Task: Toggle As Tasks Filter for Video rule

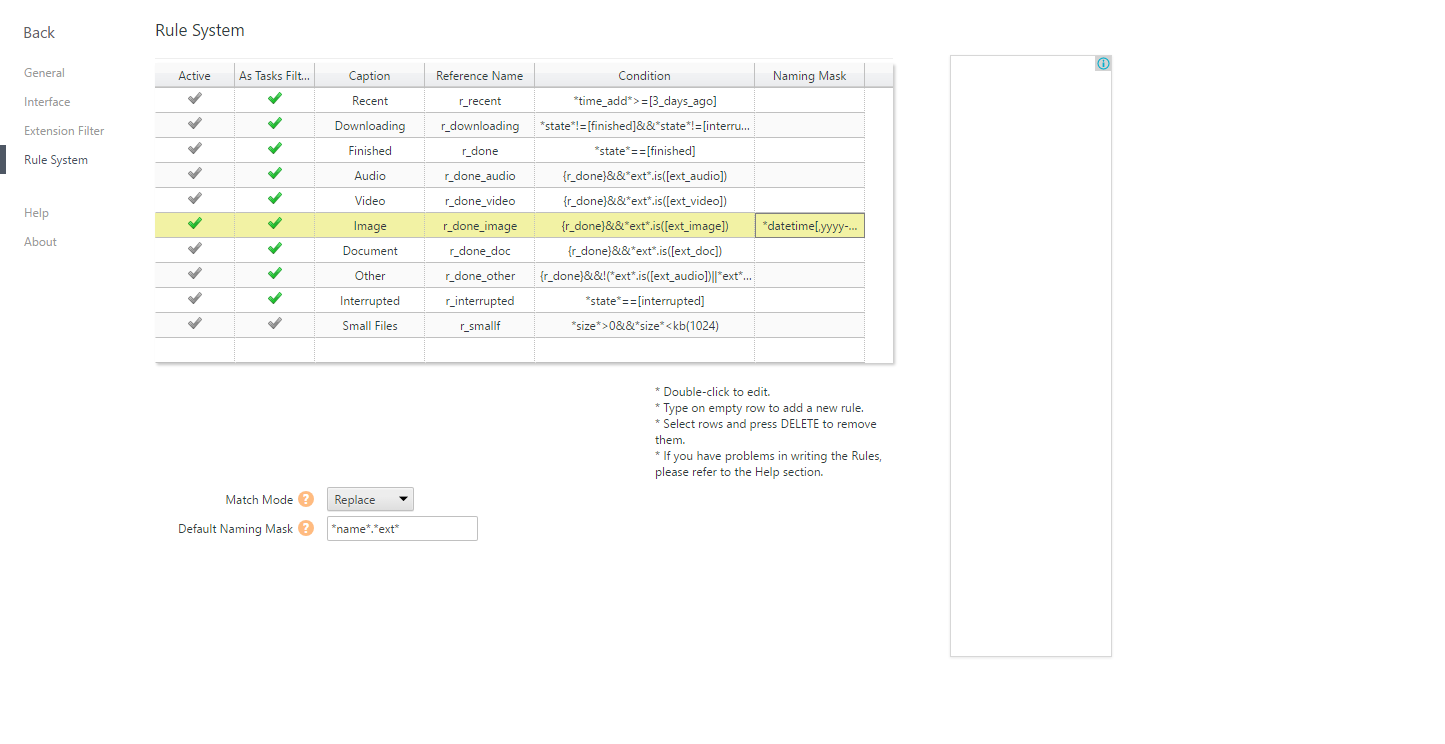Action: pyautogui.click(x=275, y=199)
